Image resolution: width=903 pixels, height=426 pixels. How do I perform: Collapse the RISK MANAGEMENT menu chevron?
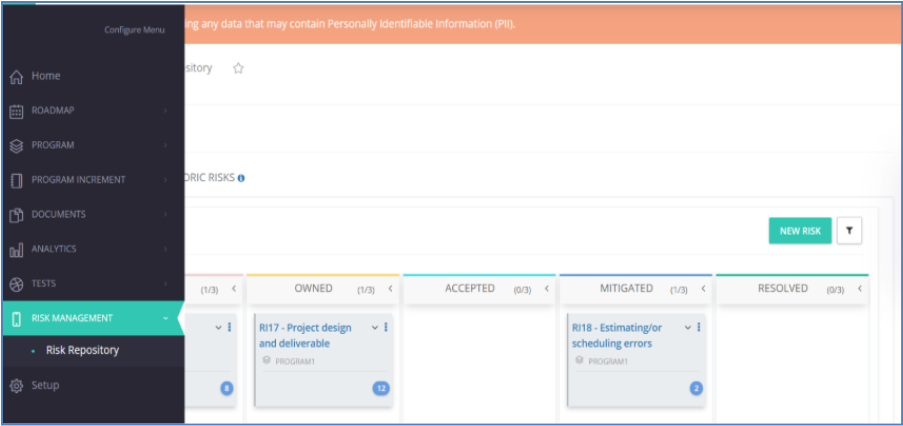(165, 318)
